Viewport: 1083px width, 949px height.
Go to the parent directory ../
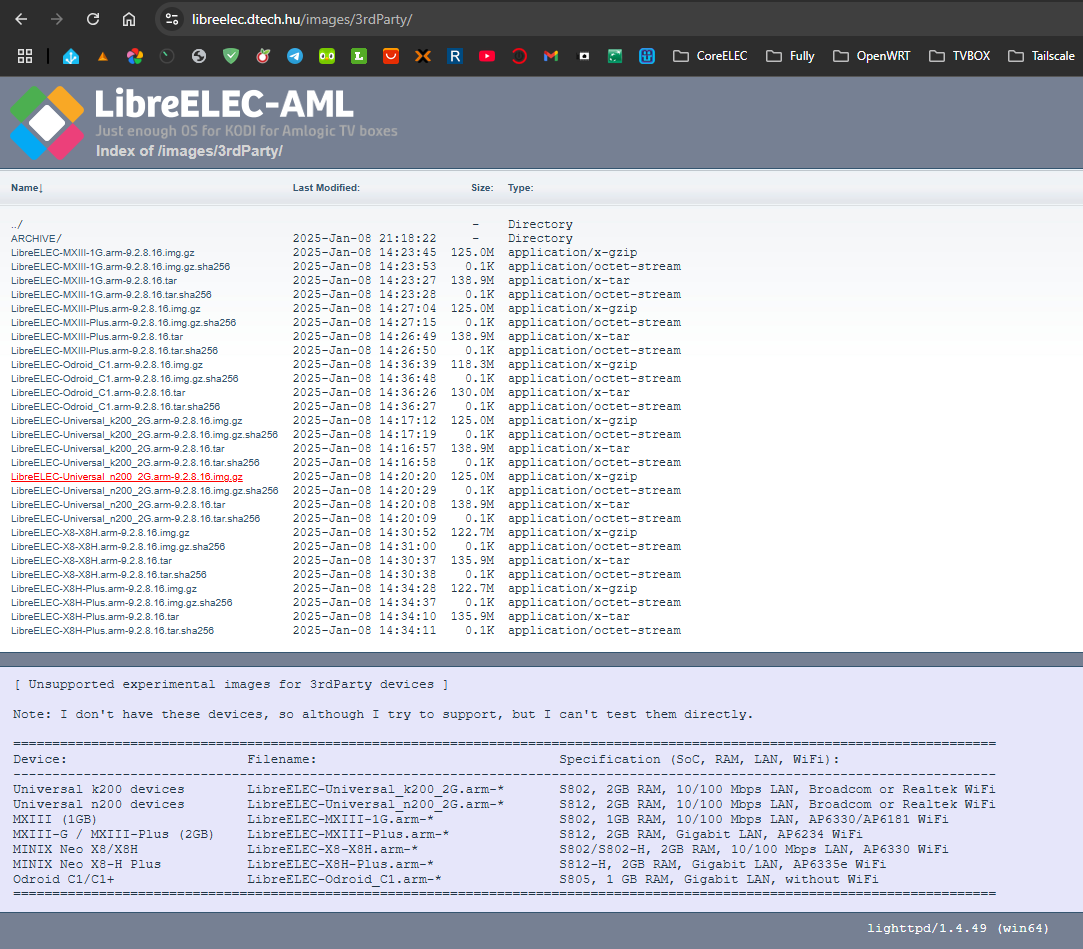pos(17,224)
